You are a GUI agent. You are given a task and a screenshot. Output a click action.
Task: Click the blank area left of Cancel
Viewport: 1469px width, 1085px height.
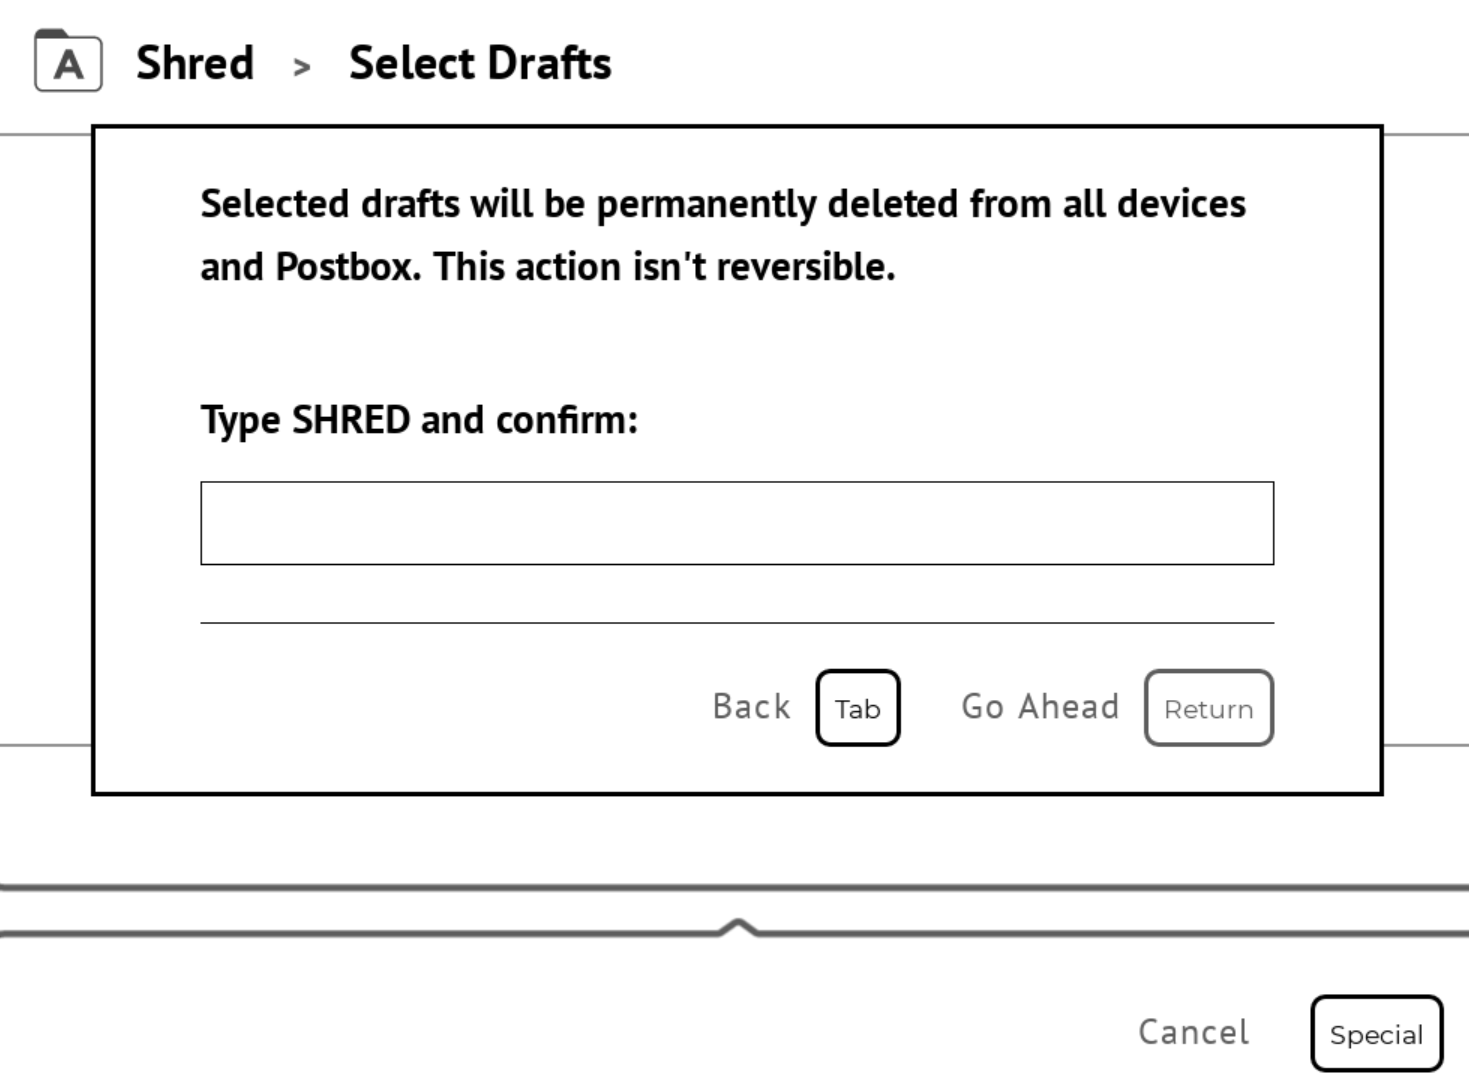(x=560, y=1032)
